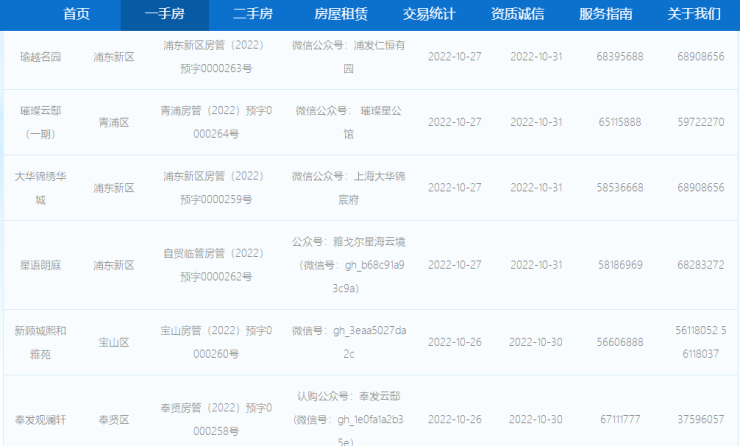Click 微信公众号：上海大华锦宸府 cell
The image size is (740, 446).
(x=348, y=188)
